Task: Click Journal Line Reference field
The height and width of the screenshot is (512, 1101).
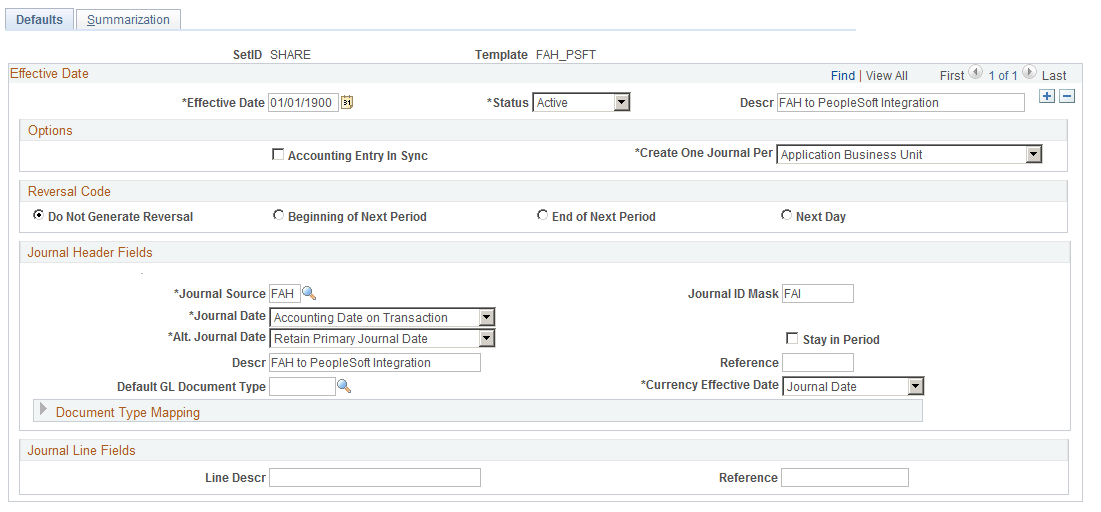Action: (x=845, y=478)
